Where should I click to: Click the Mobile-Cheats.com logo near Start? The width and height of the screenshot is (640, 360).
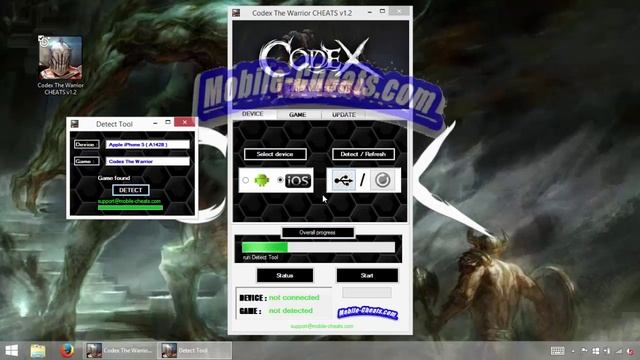tap(367, 313)
